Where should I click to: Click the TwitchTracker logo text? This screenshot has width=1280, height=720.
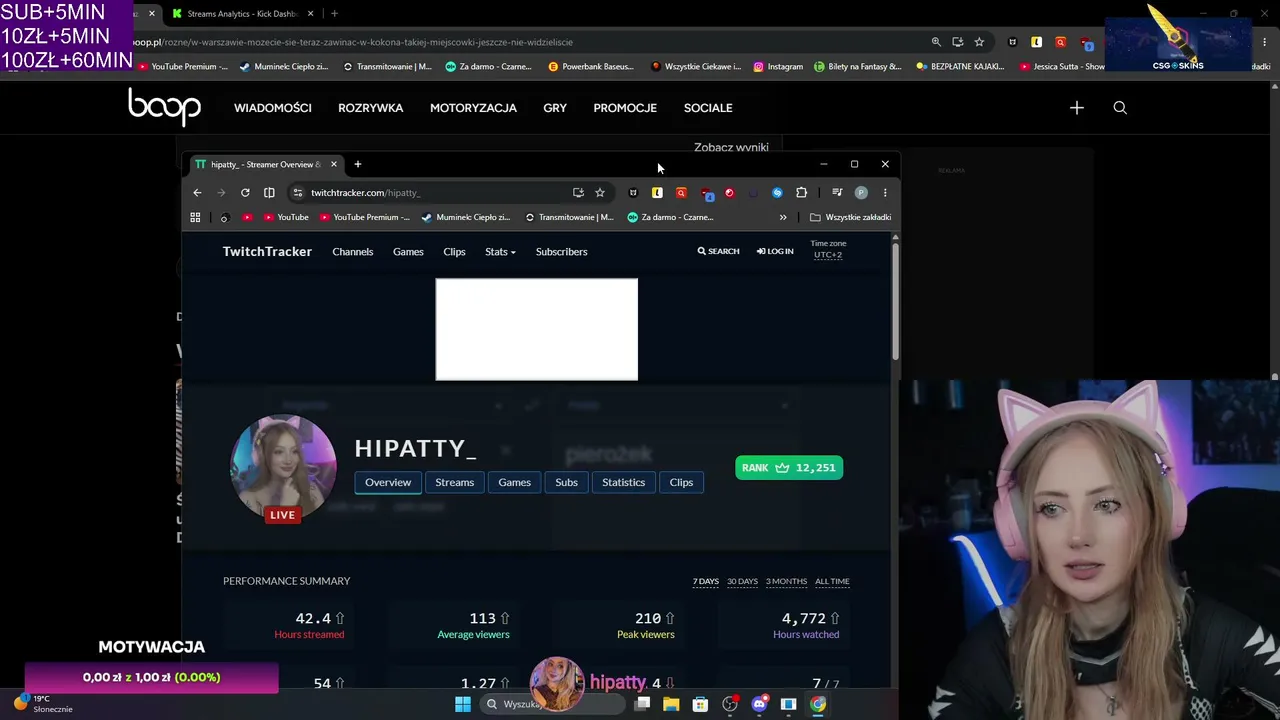click(267, 252)
